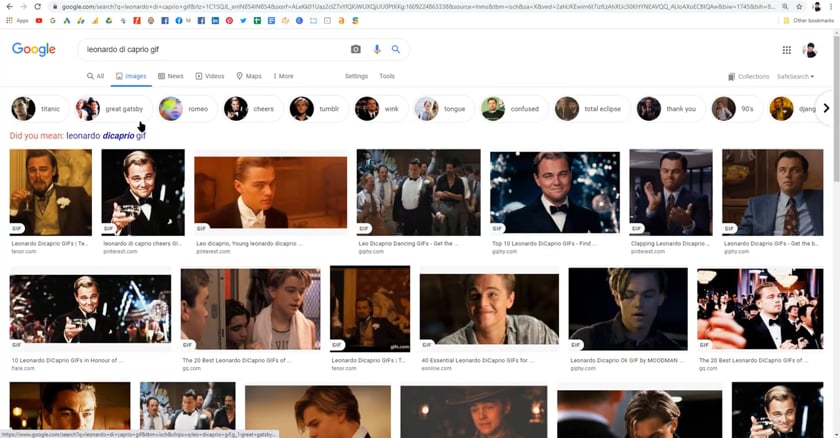Switch to the Maps tab
The image size is (840, 438).
pyautogui.click(x=249, y=76)
